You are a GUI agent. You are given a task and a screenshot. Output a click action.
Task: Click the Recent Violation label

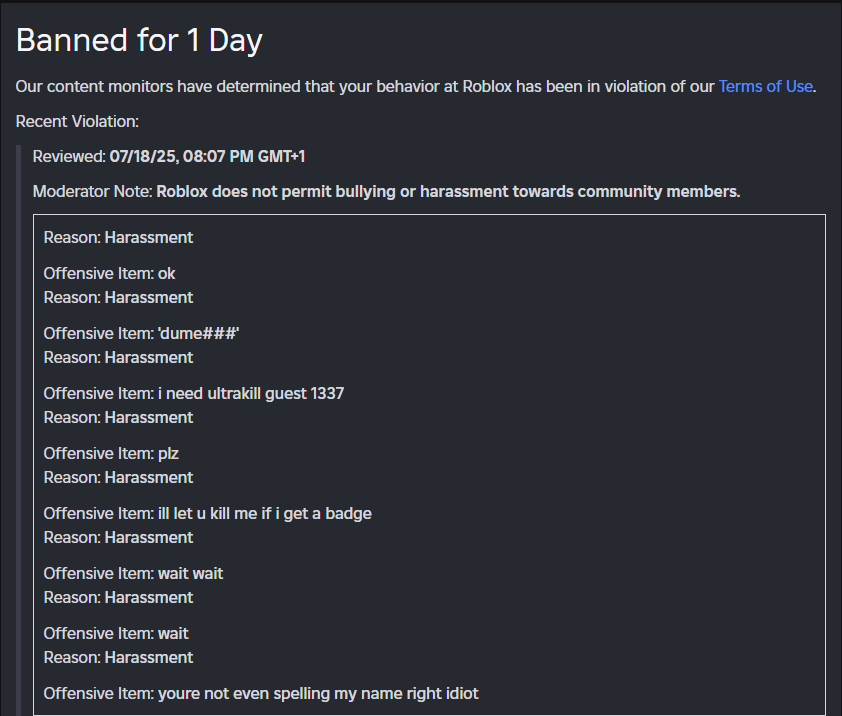click(x=77, y=121)
